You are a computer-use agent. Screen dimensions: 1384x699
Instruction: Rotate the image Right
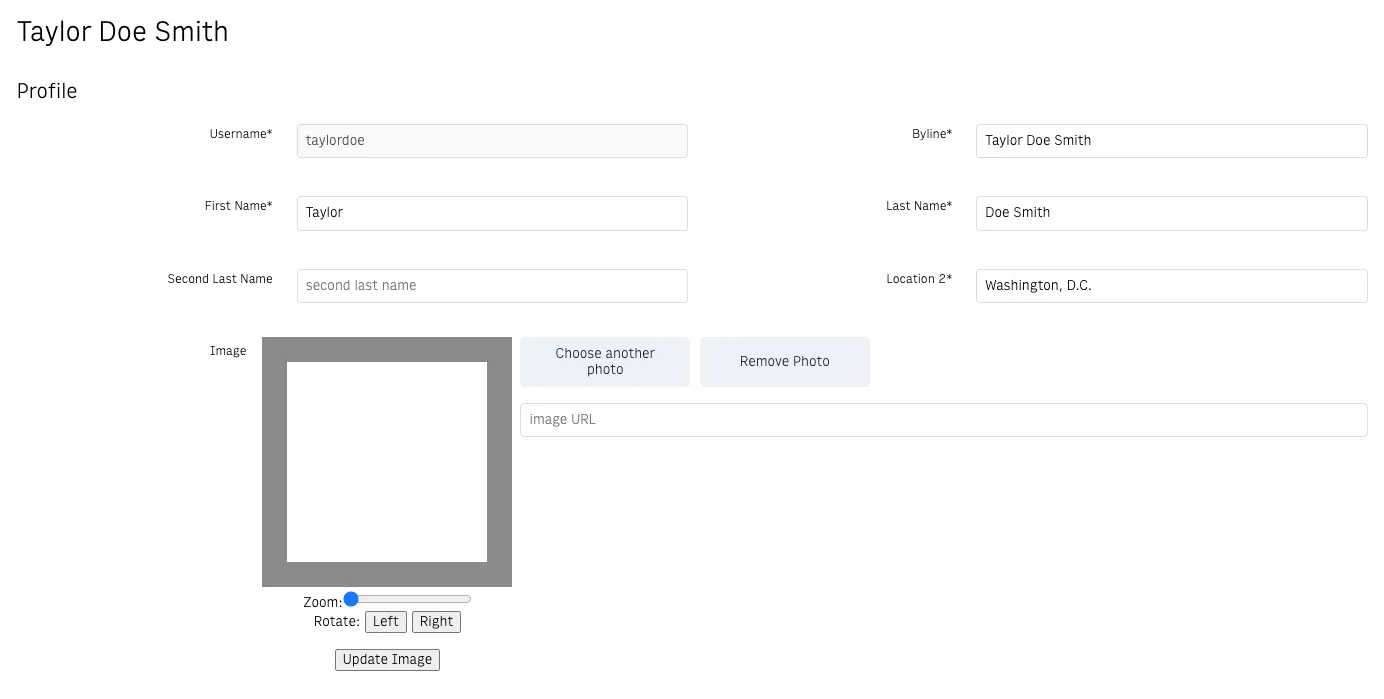436,622
